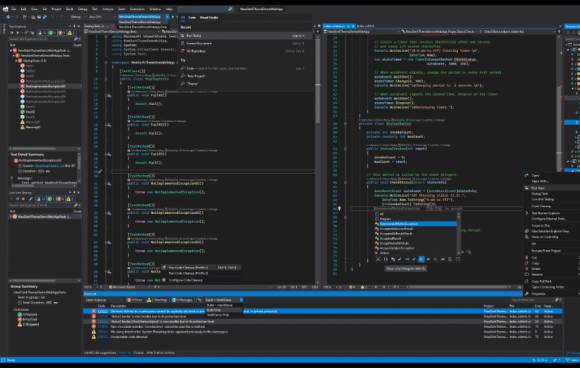
Task: Click the green passed-tests filter icon
Action: click(51, 33)
